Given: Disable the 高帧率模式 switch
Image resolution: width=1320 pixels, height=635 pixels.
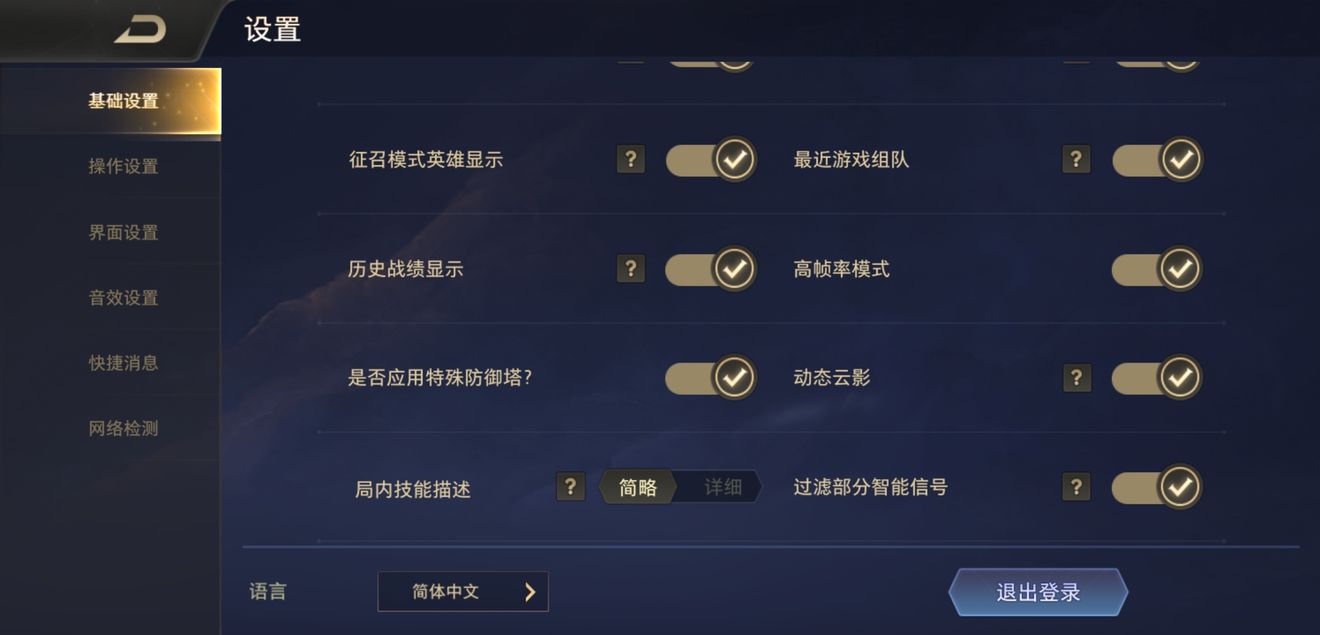Looking at the screenshot, I should [1157, 268].
